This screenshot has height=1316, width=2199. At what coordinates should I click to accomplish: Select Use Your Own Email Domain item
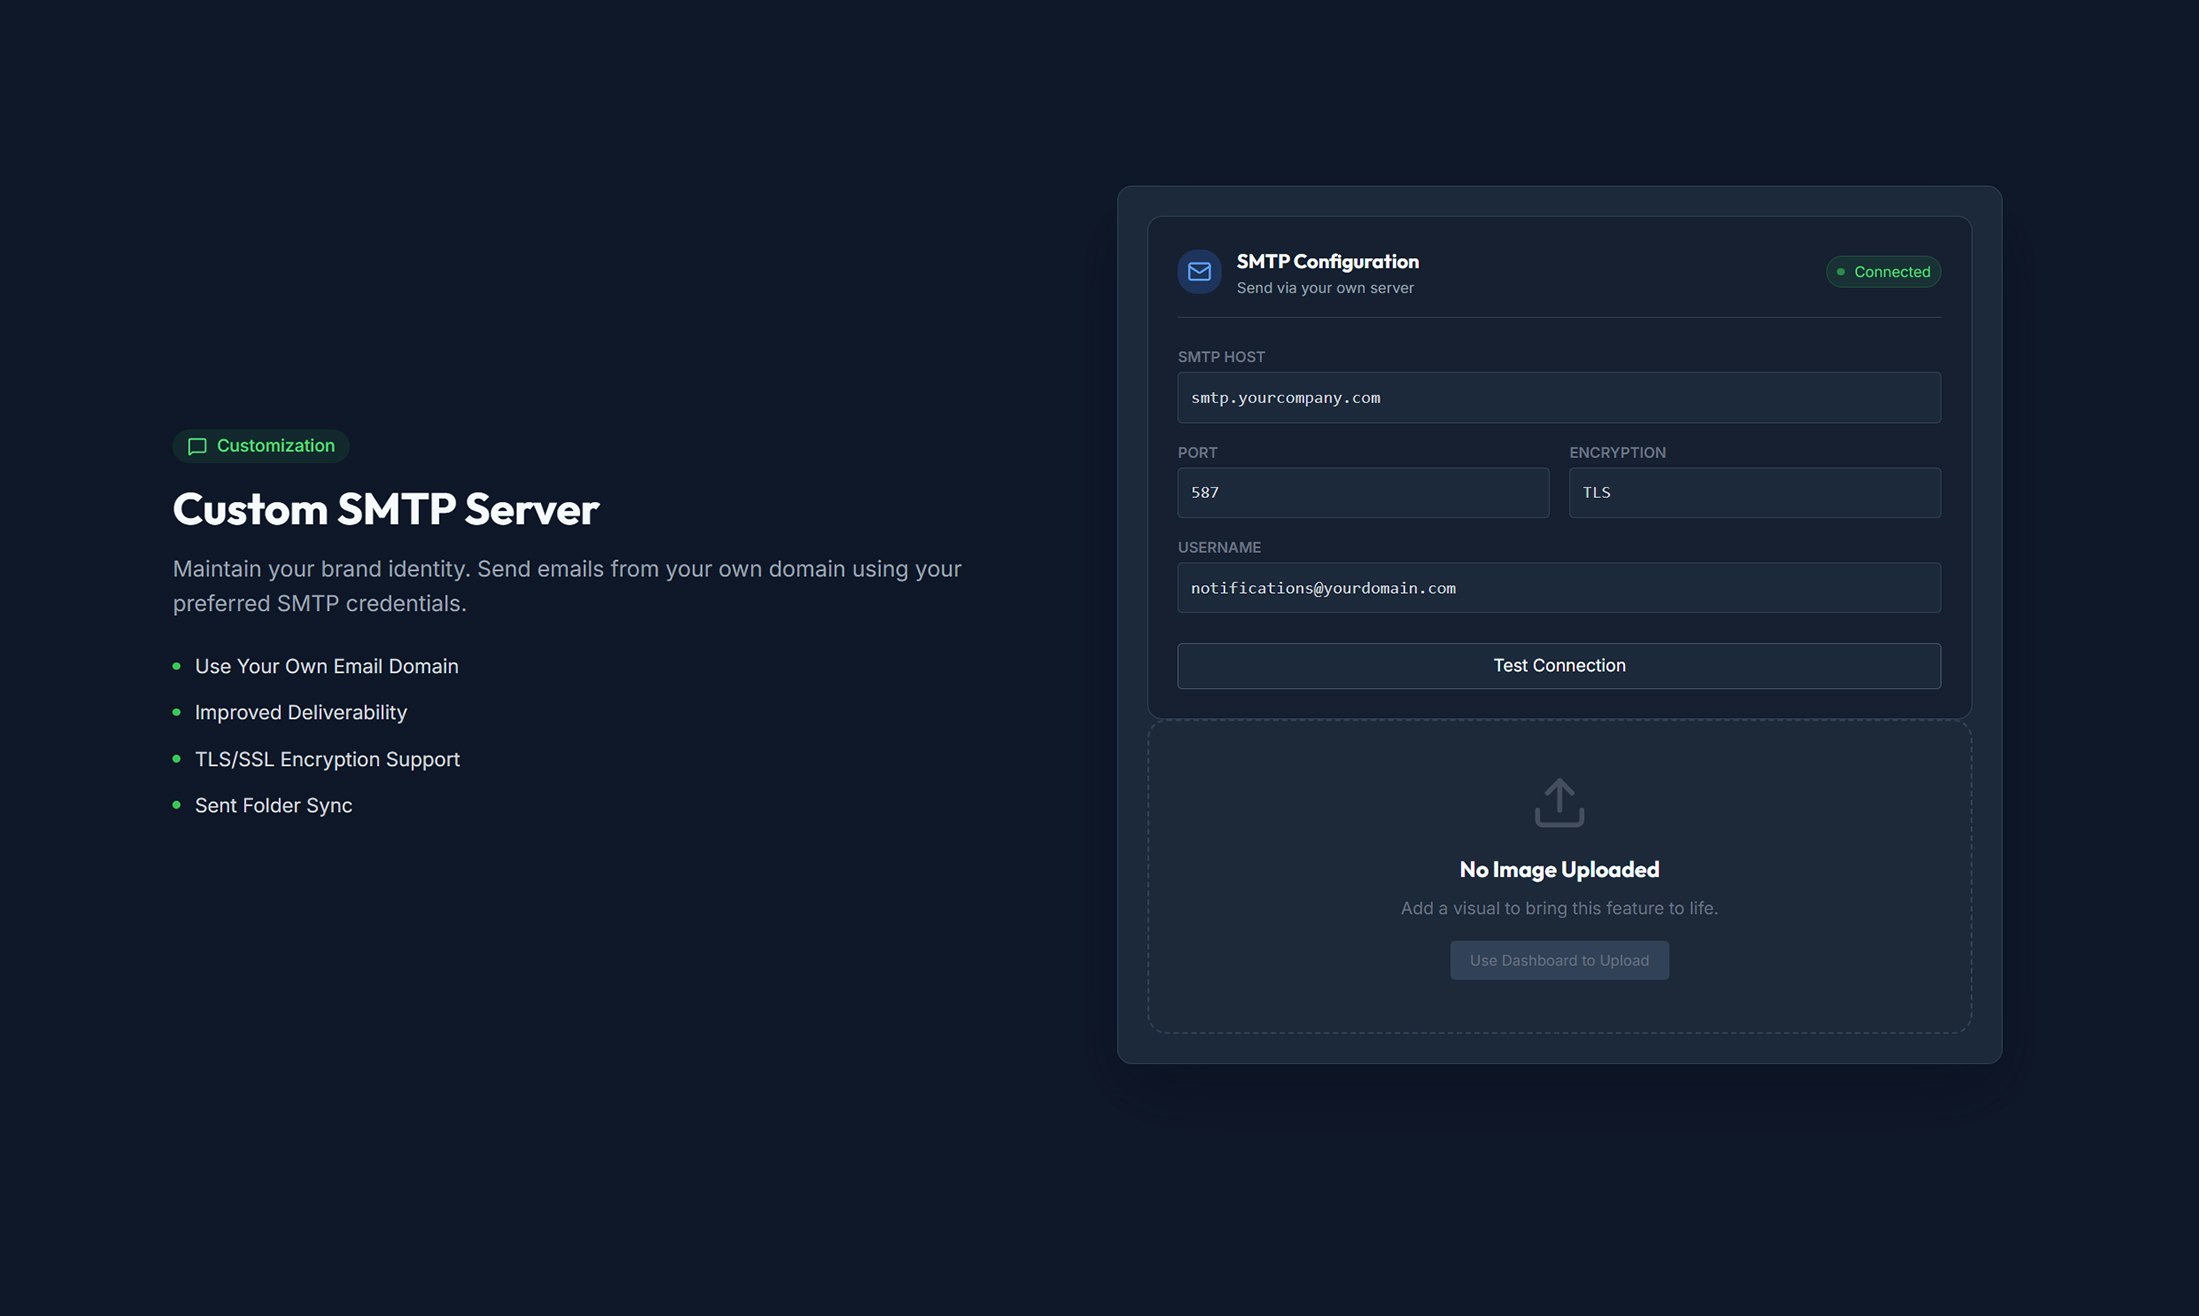point(326,666)
